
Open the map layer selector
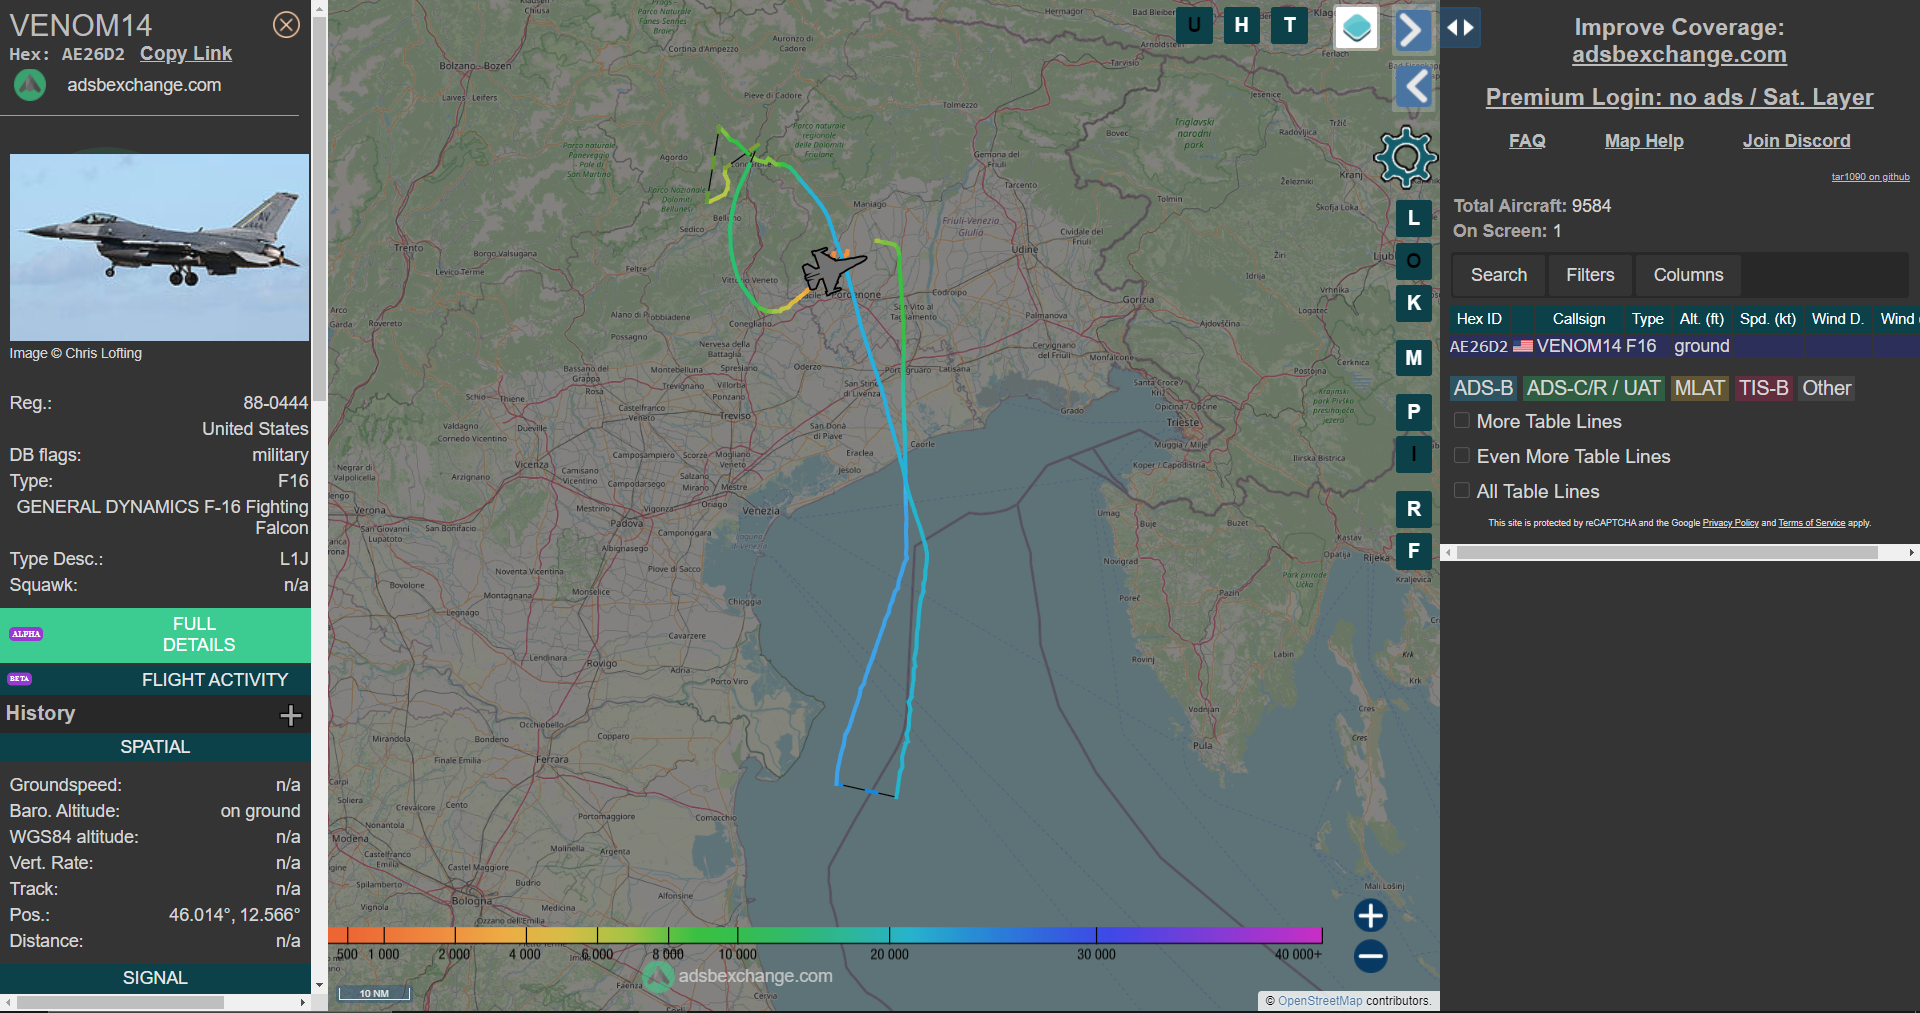[x=1357, y=28]
